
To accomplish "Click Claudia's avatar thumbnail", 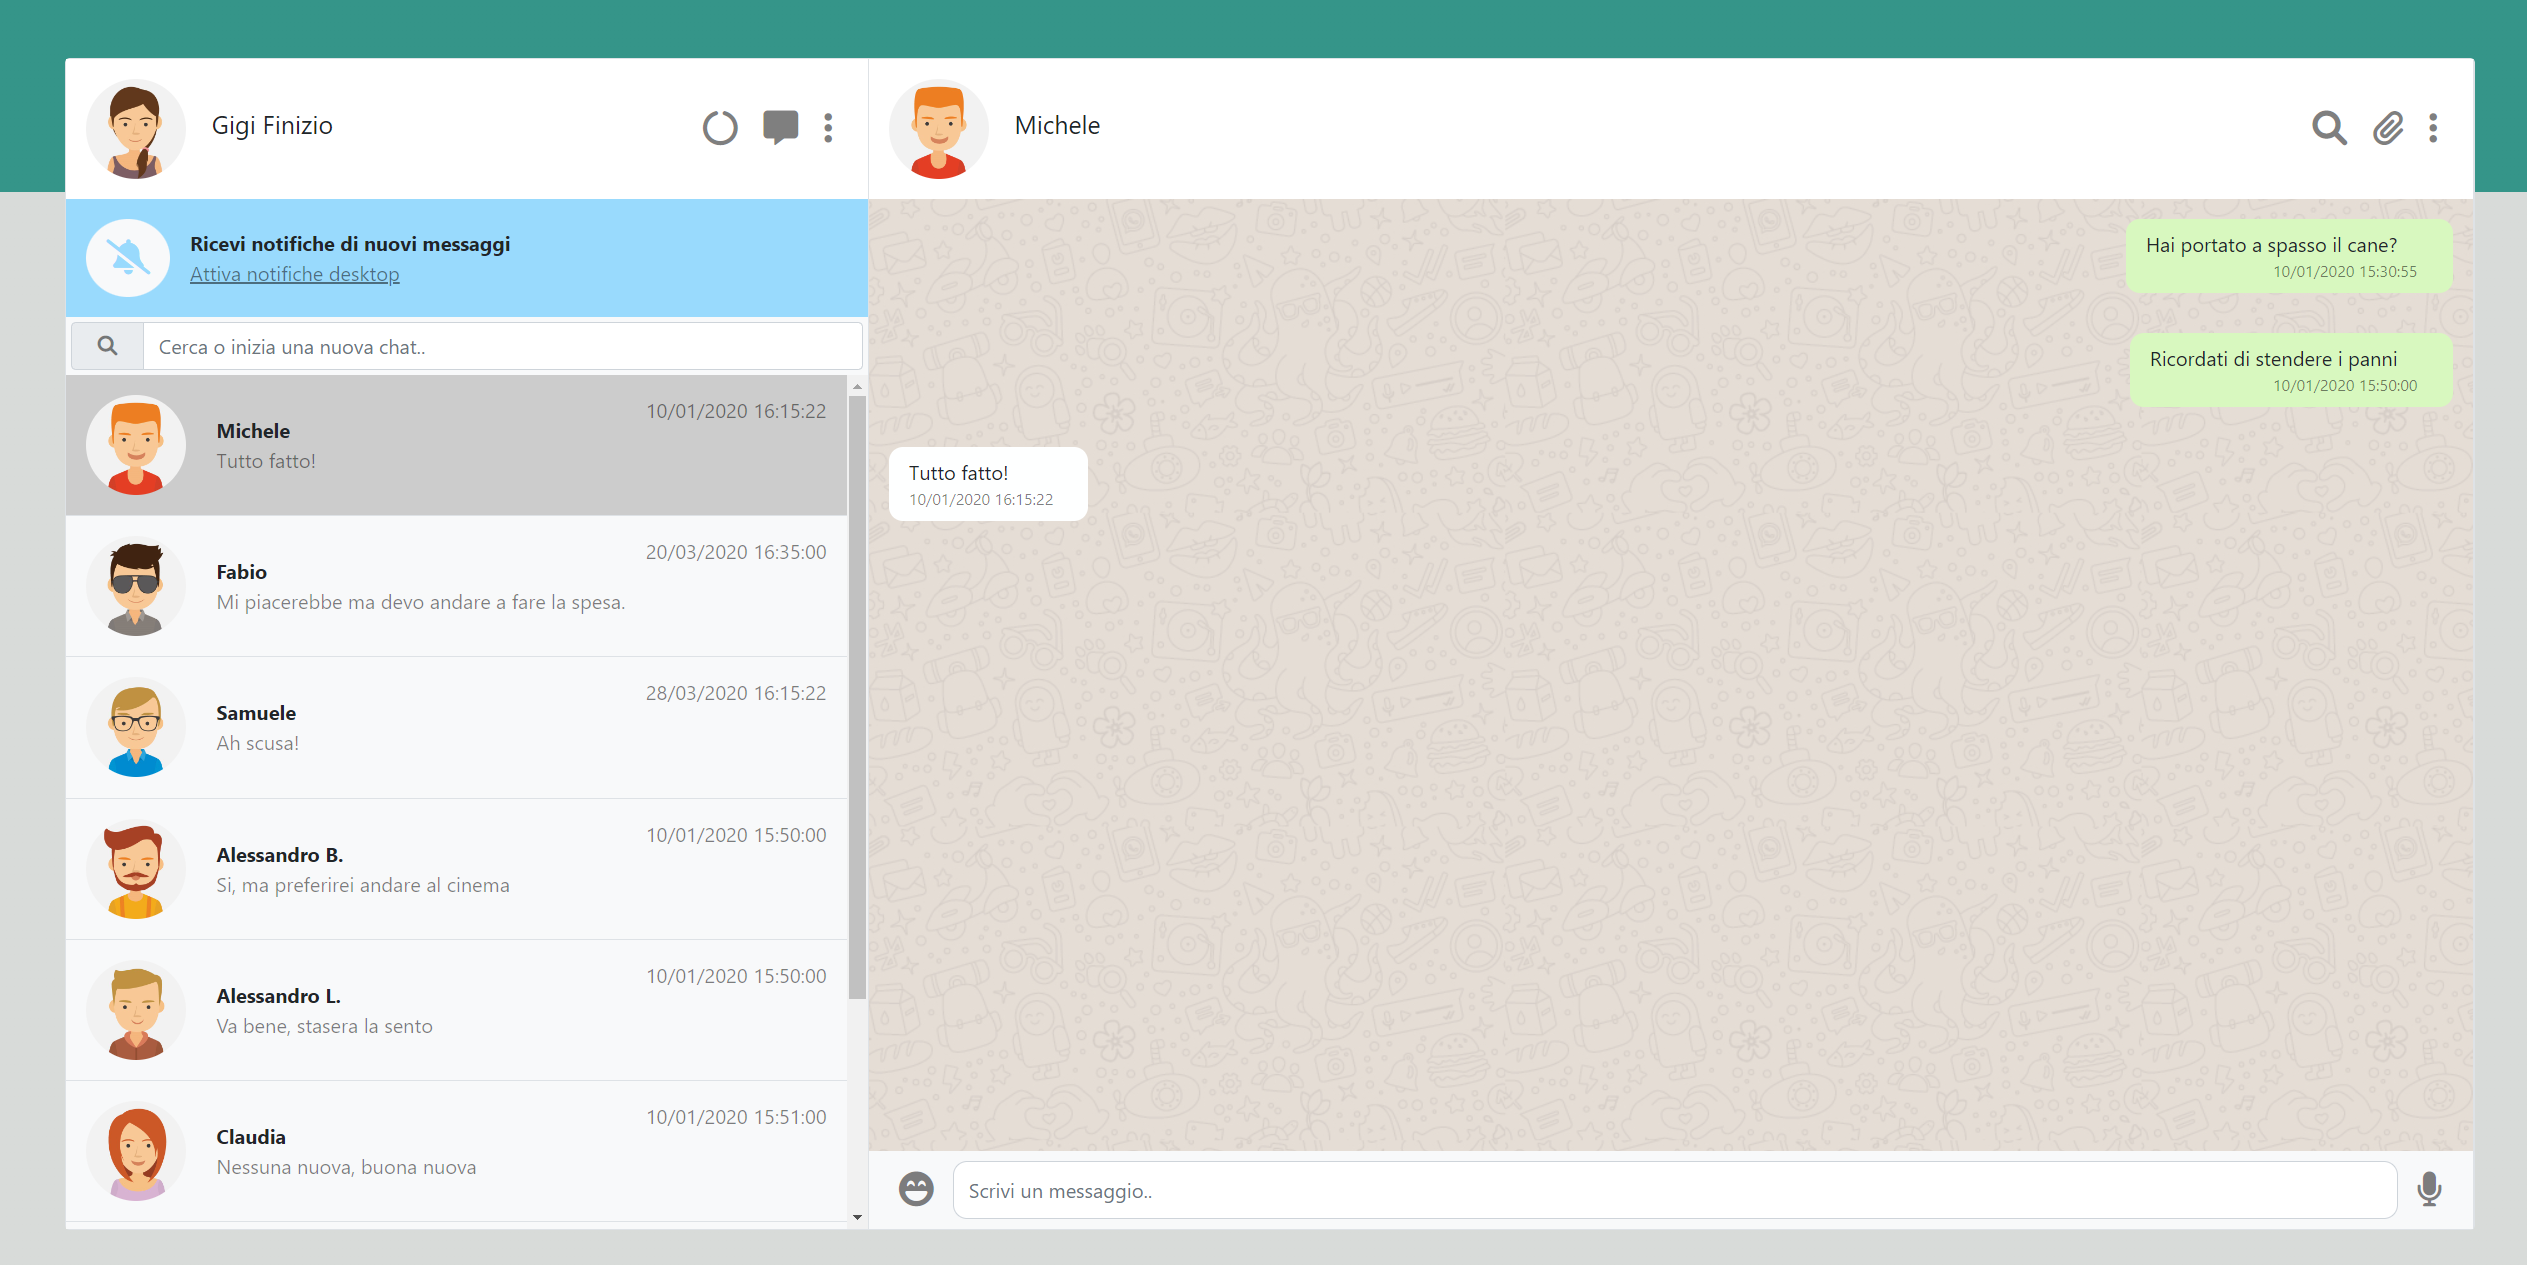I will click(136, 1152).
